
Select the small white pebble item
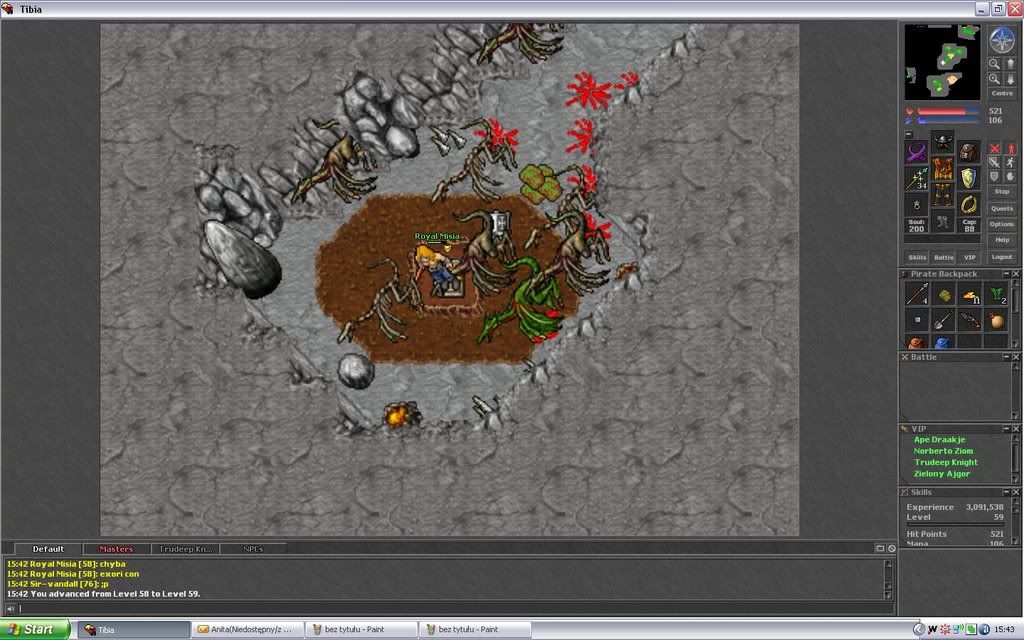[917, 321]
